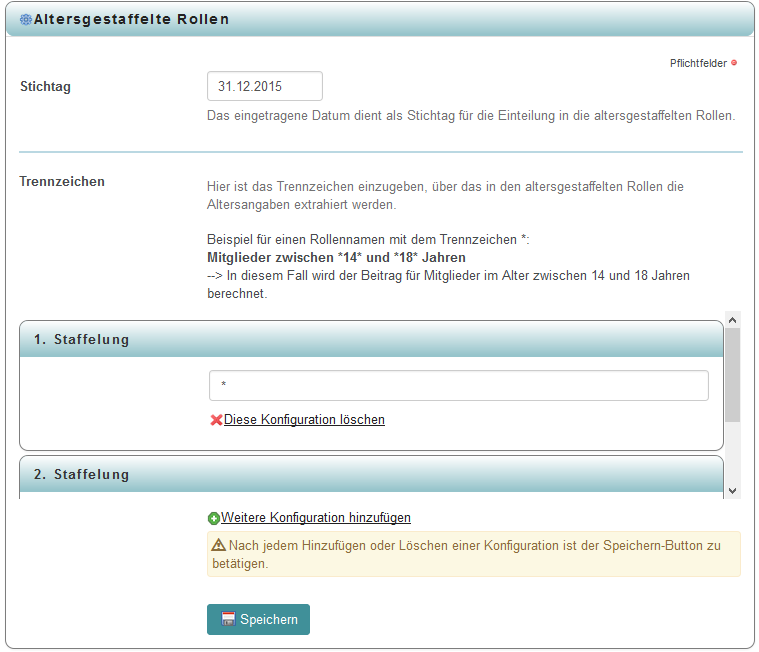Click the Stichtag field label
Image resolution: width=759 pixels, height=652 pixels.
45,86
